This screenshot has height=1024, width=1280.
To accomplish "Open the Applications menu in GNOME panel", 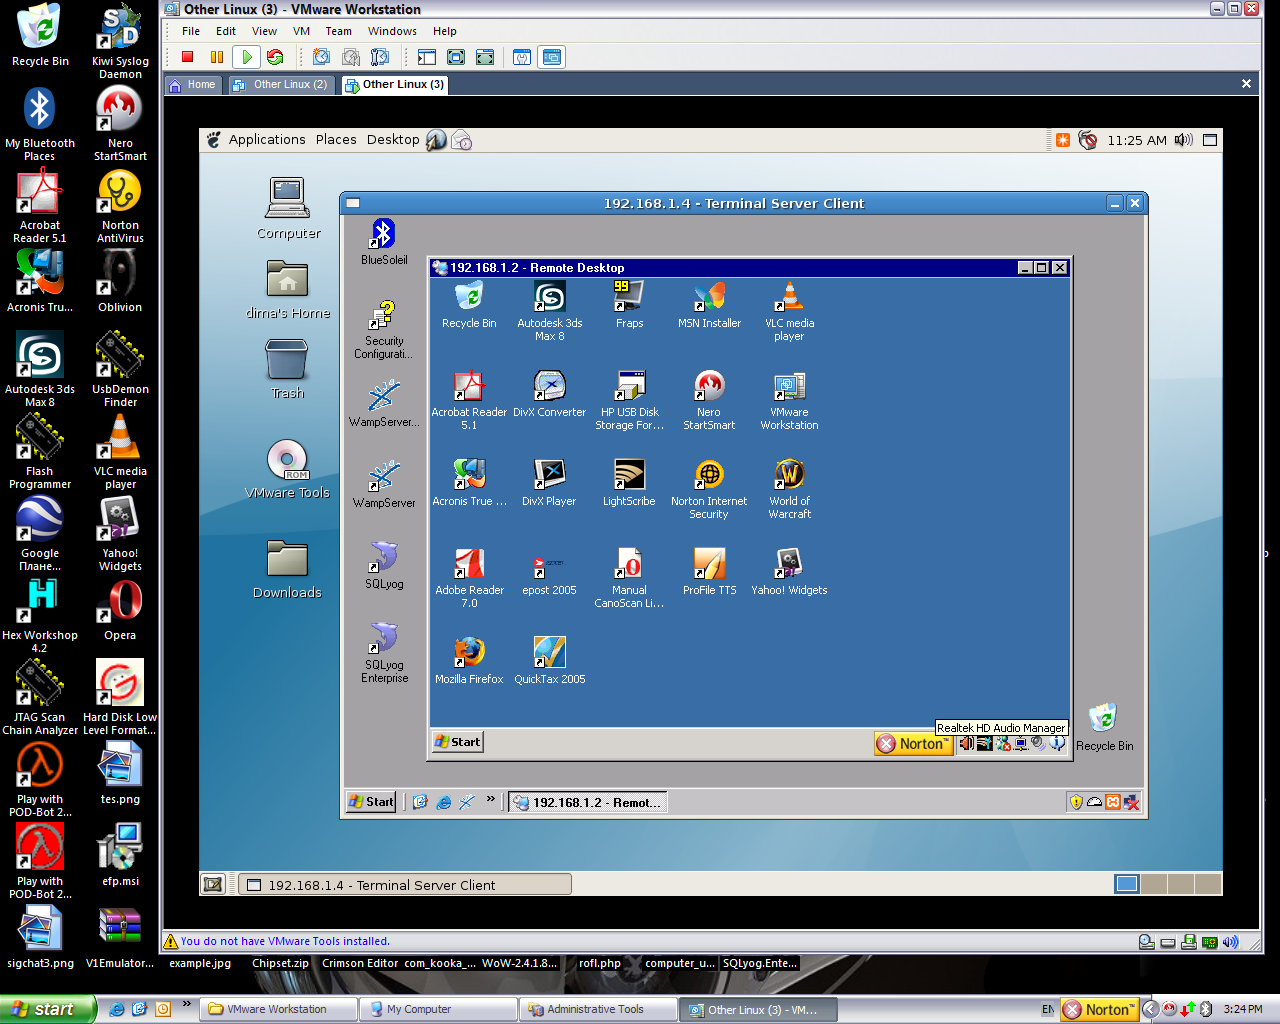I will [266, 140].
